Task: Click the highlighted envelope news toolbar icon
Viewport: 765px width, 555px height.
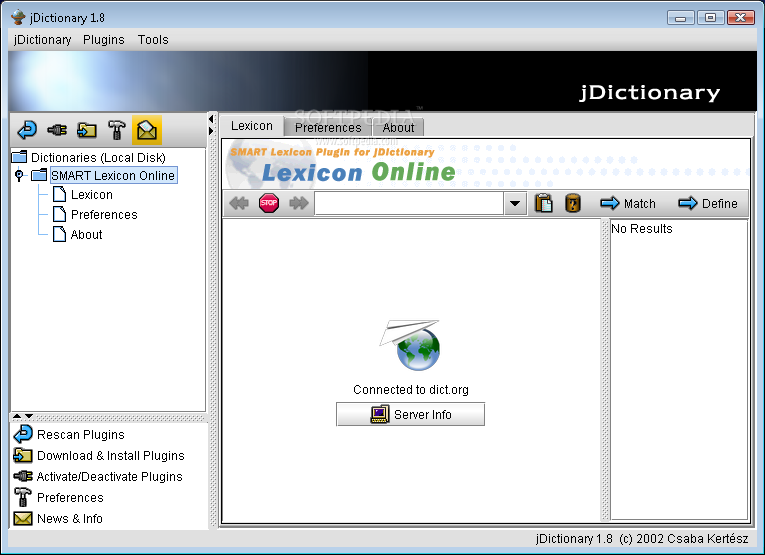Action: click(x=147, y=130)
